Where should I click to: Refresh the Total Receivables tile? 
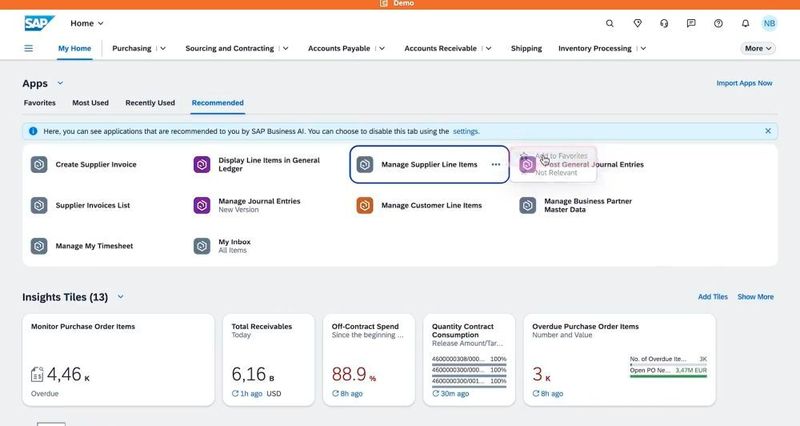click(x=235, y=393)
